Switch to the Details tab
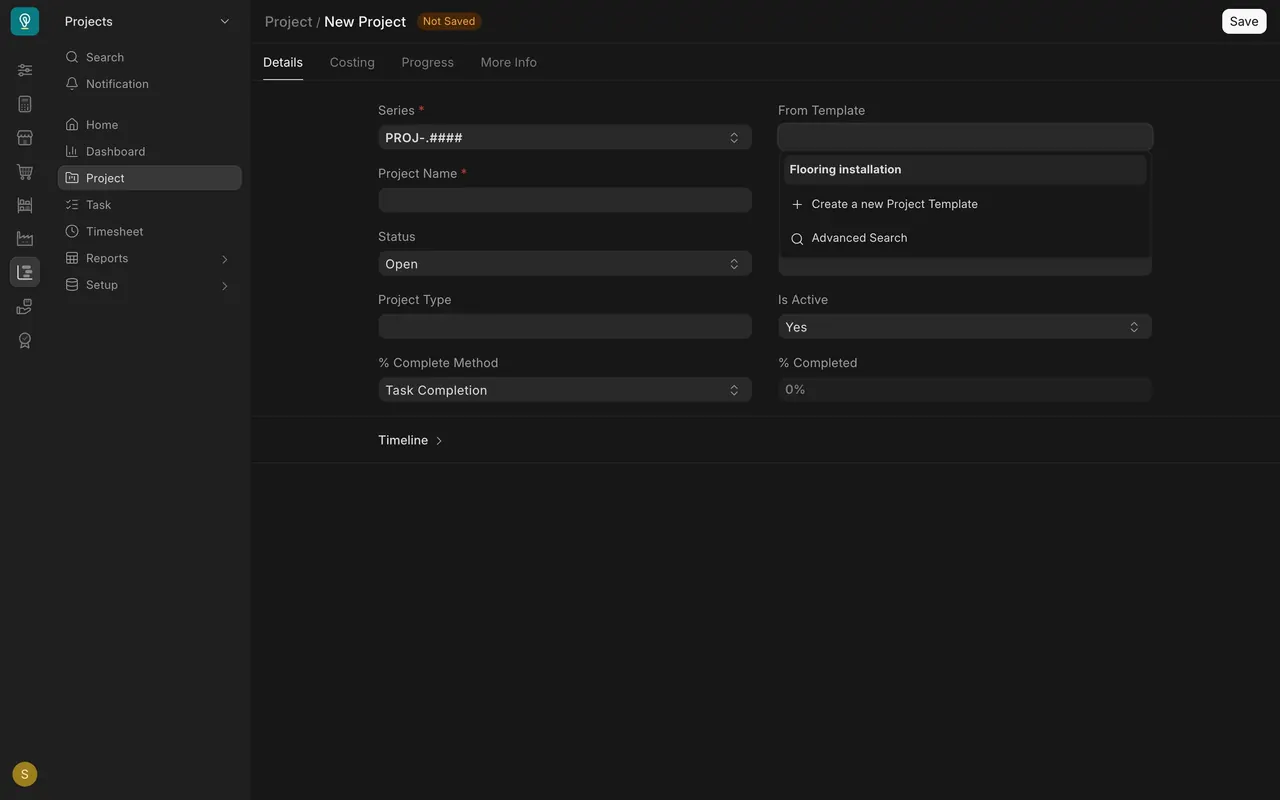 [x=283, y=62]
